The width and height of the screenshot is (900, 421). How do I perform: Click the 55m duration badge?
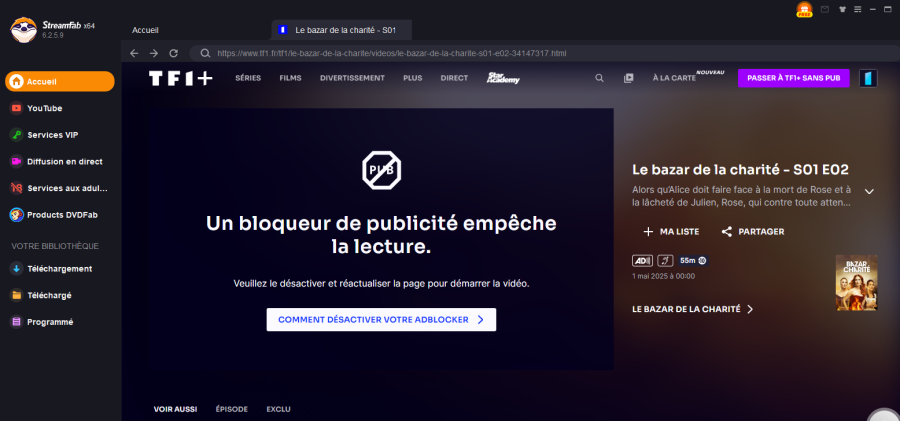click(693, 261)
